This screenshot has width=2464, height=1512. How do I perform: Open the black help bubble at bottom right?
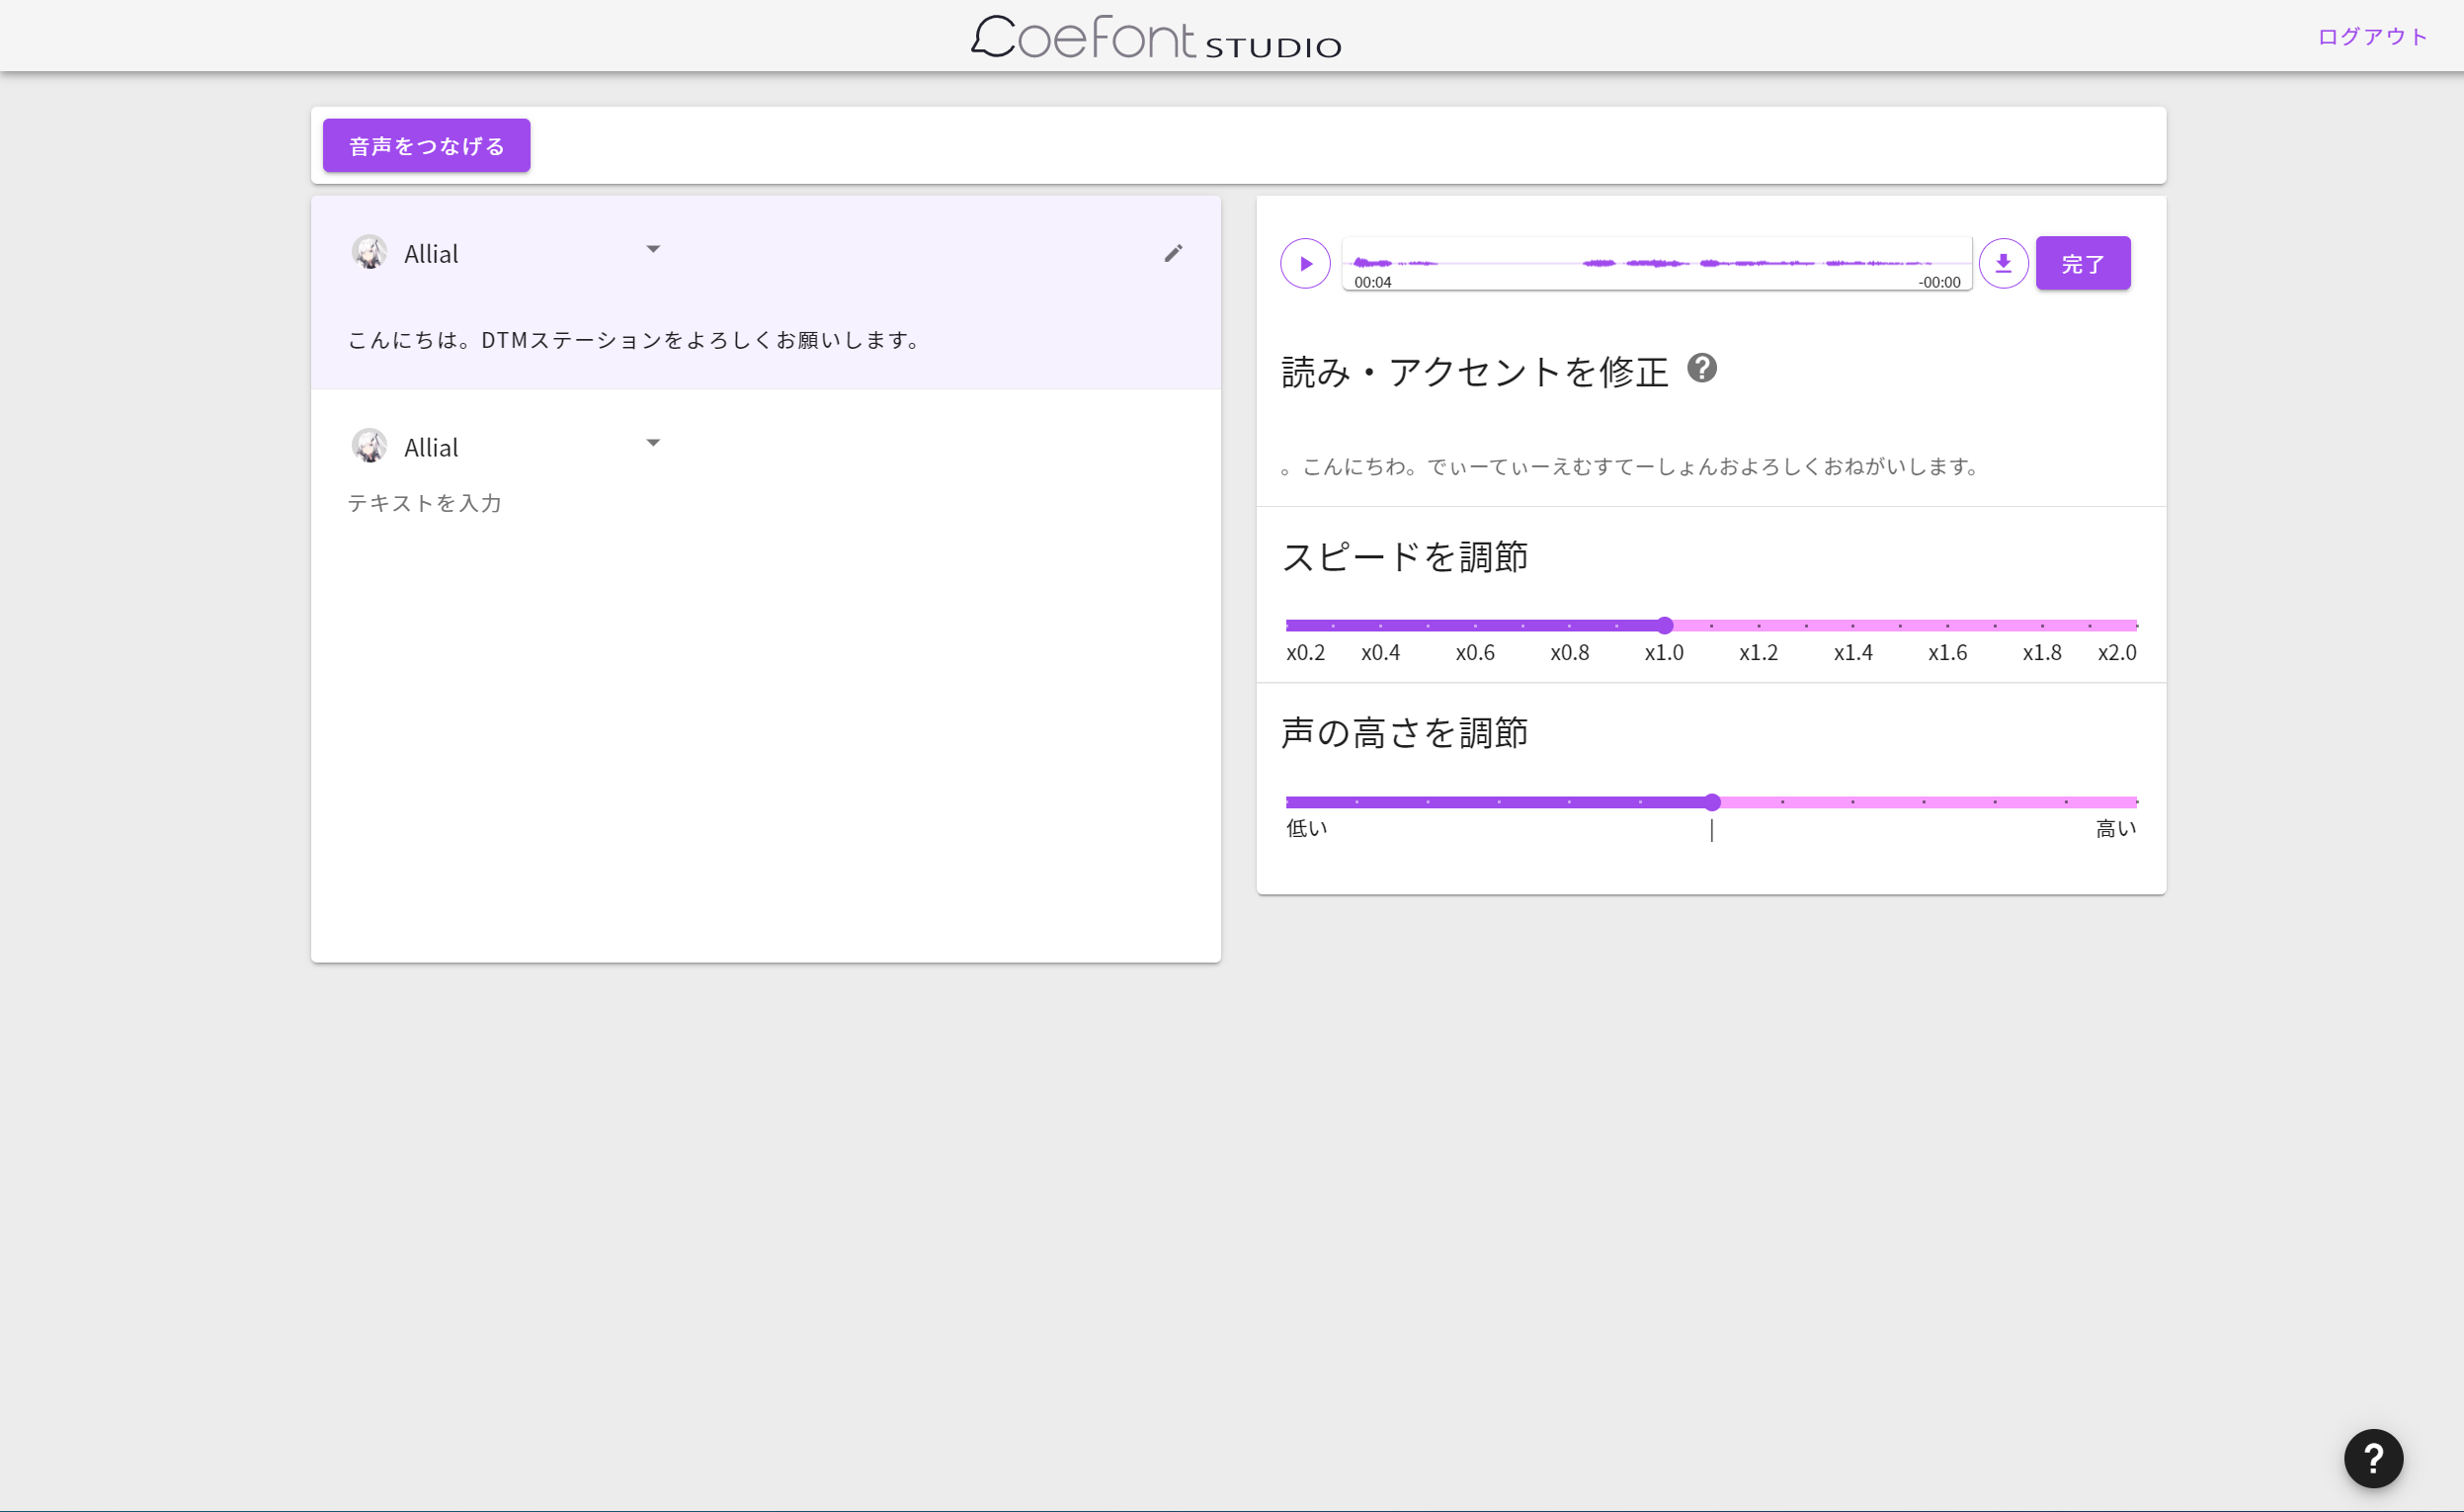click(x=2373, y=1459)
